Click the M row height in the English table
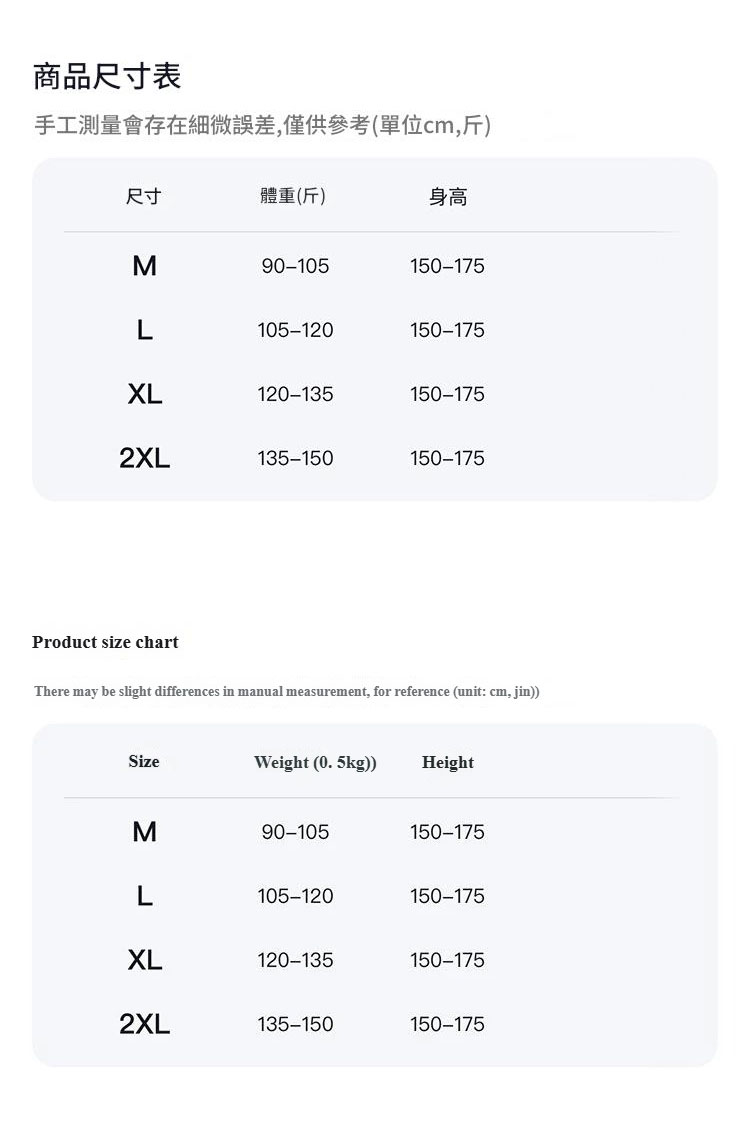 [447, 832]
